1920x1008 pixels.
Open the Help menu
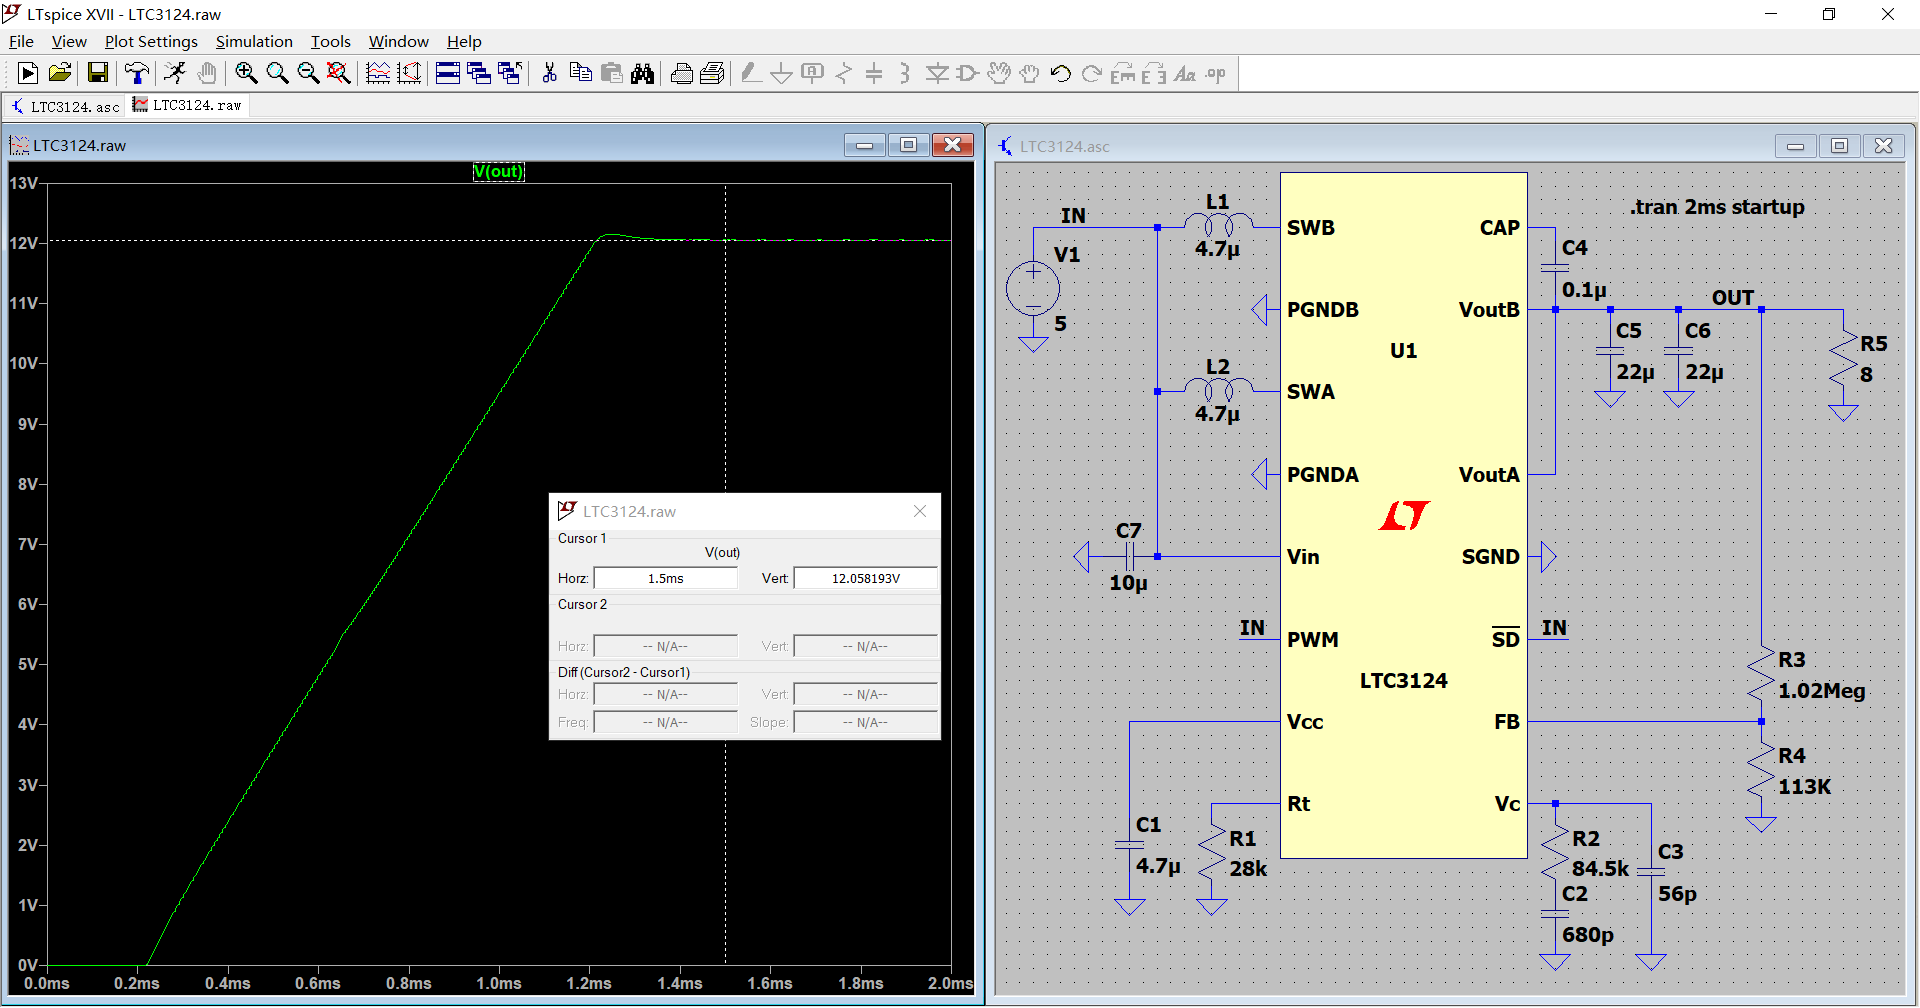point(464,41)
